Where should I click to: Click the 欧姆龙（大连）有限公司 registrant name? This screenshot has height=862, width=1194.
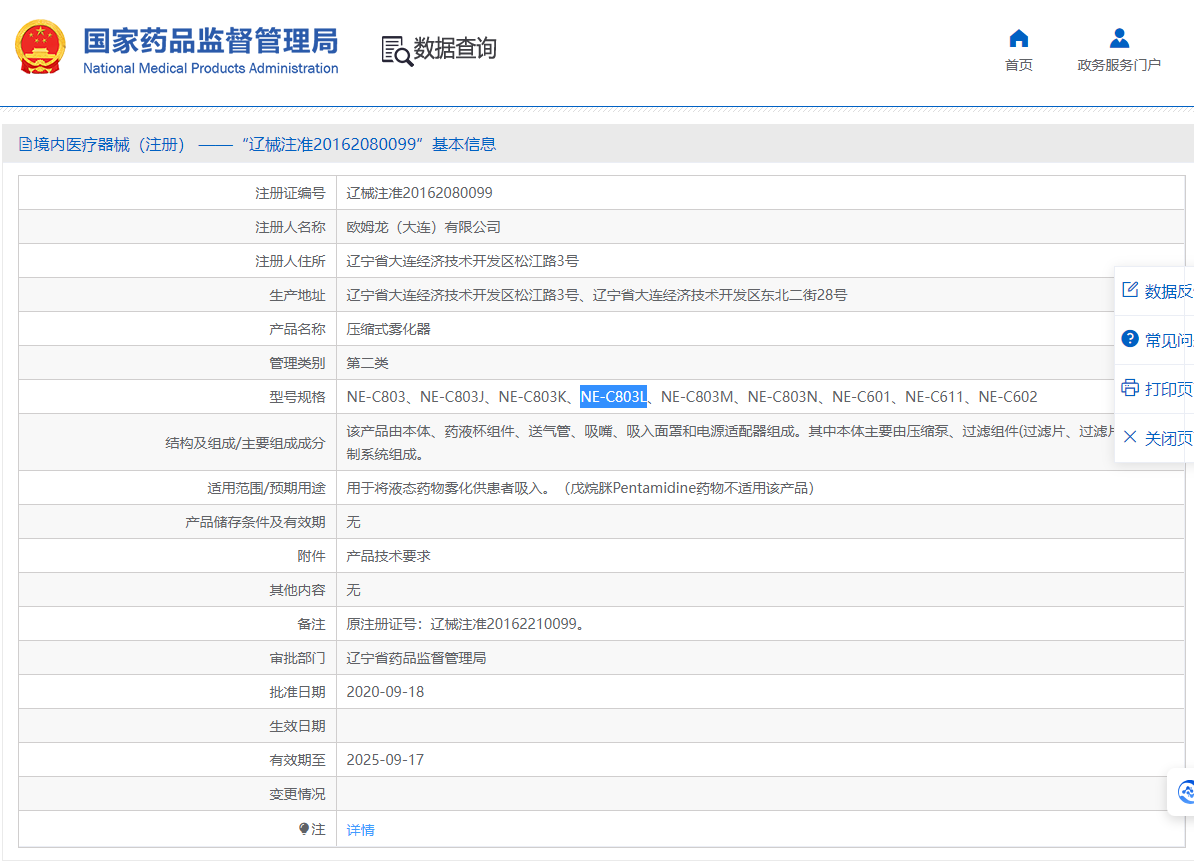(x=423, y=227)
